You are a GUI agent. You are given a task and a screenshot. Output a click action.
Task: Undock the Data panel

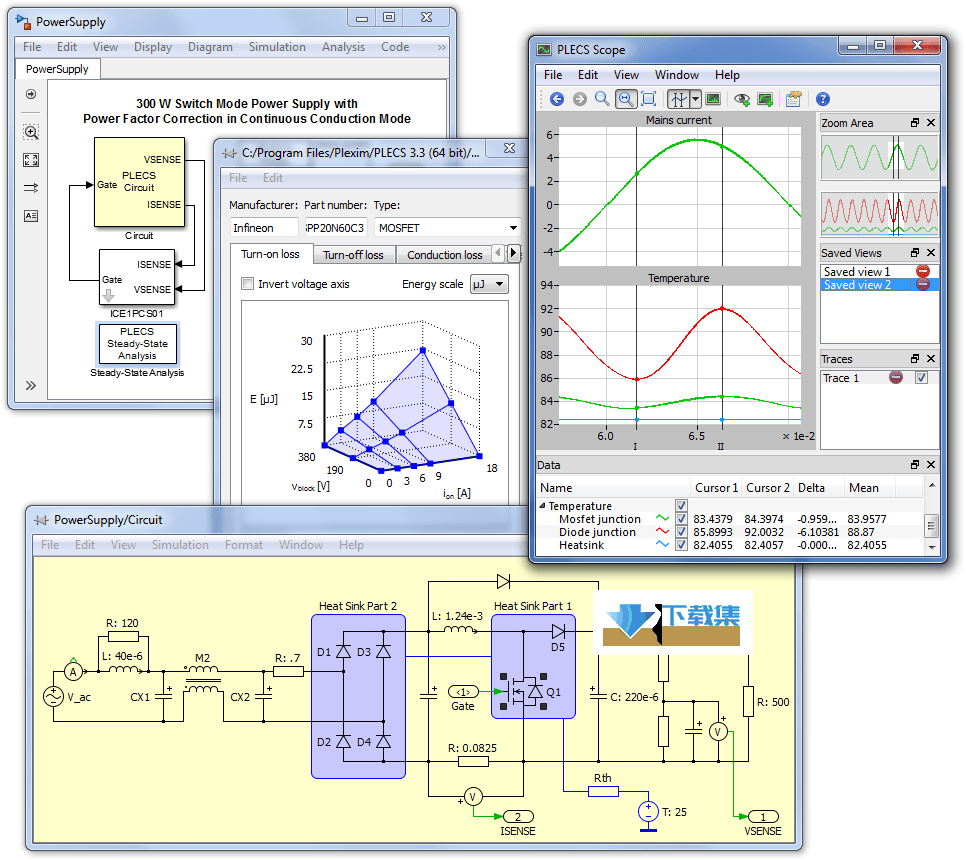[x=915, y=464]
